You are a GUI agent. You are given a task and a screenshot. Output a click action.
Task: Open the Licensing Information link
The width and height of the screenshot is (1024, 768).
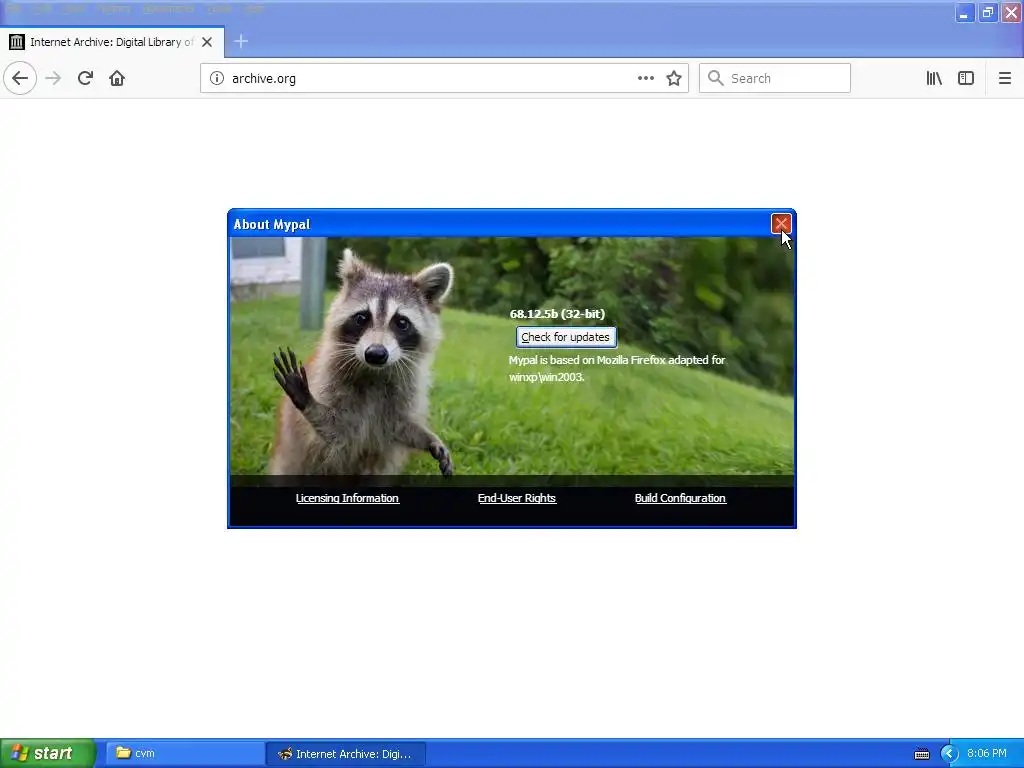point(347,498)
